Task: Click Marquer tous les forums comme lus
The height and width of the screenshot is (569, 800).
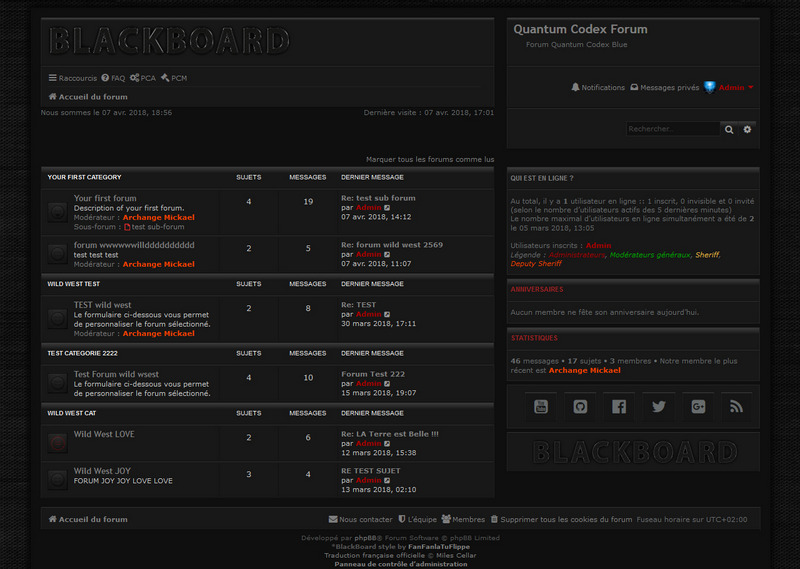Action: click(x=430, y=159)
